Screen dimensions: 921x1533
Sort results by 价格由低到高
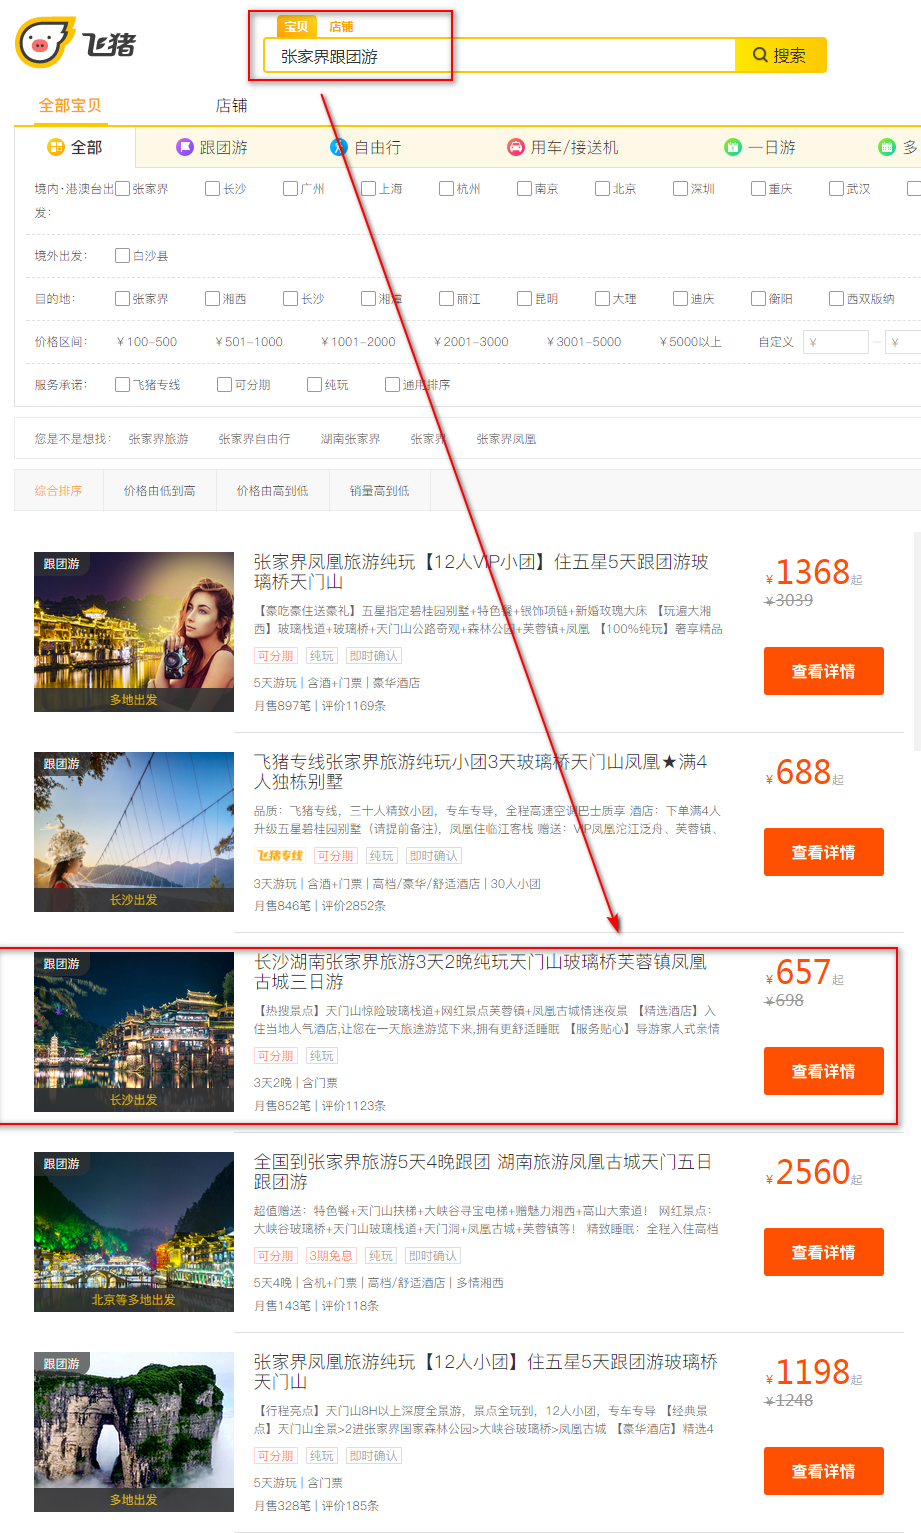160,491
